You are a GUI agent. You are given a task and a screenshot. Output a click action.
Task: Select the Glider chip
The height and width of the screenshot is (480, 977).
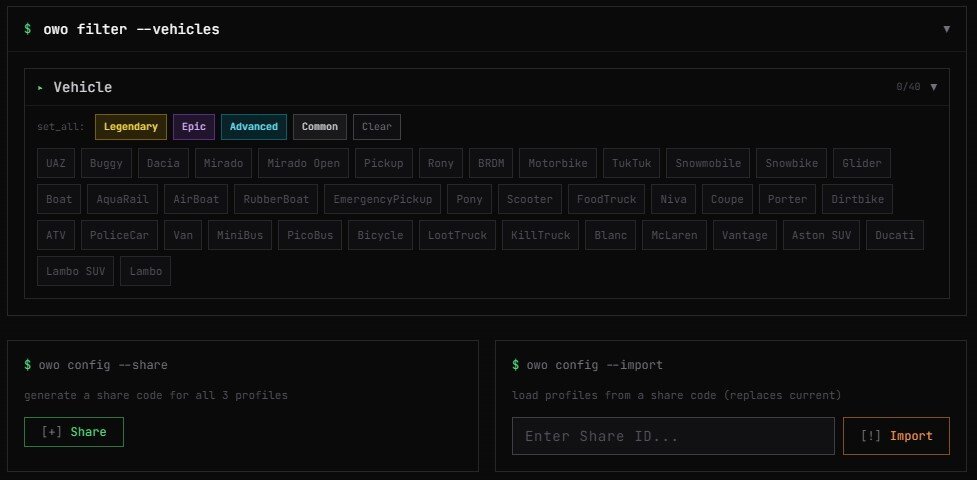[862, 163]
